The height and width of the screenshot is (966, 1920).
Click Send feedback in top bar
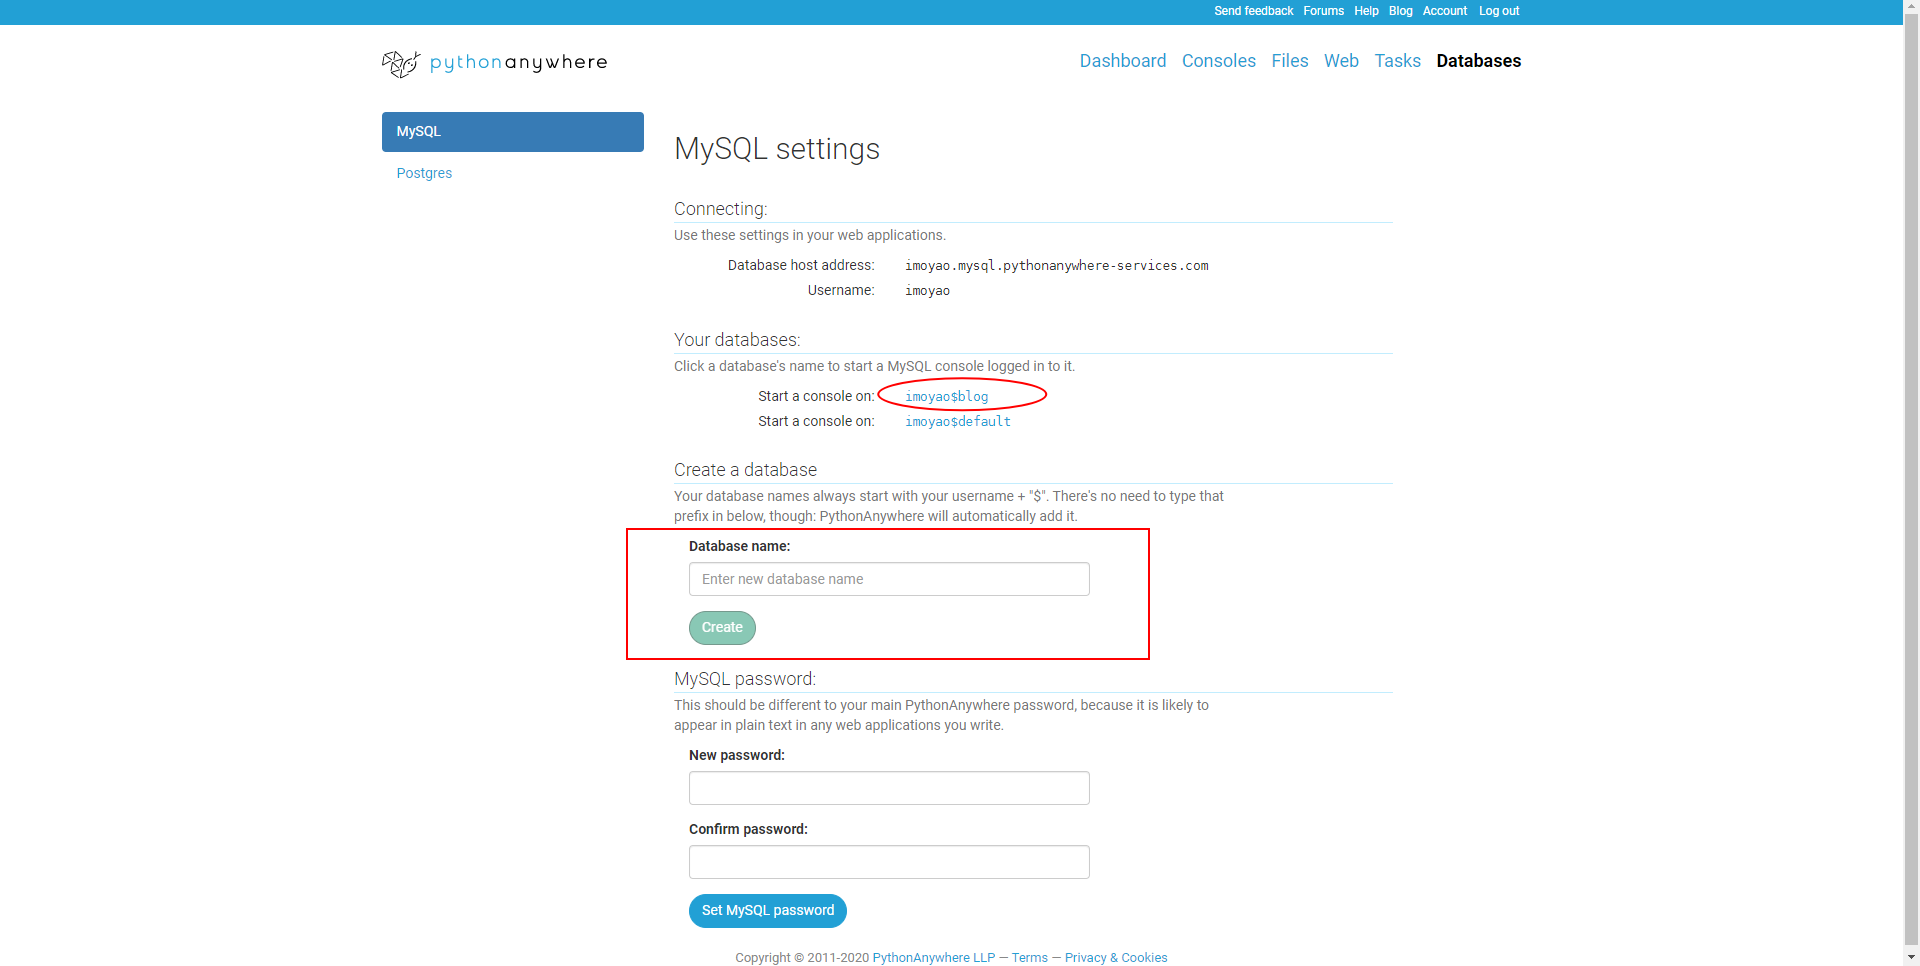click(x=1253, y=11)
